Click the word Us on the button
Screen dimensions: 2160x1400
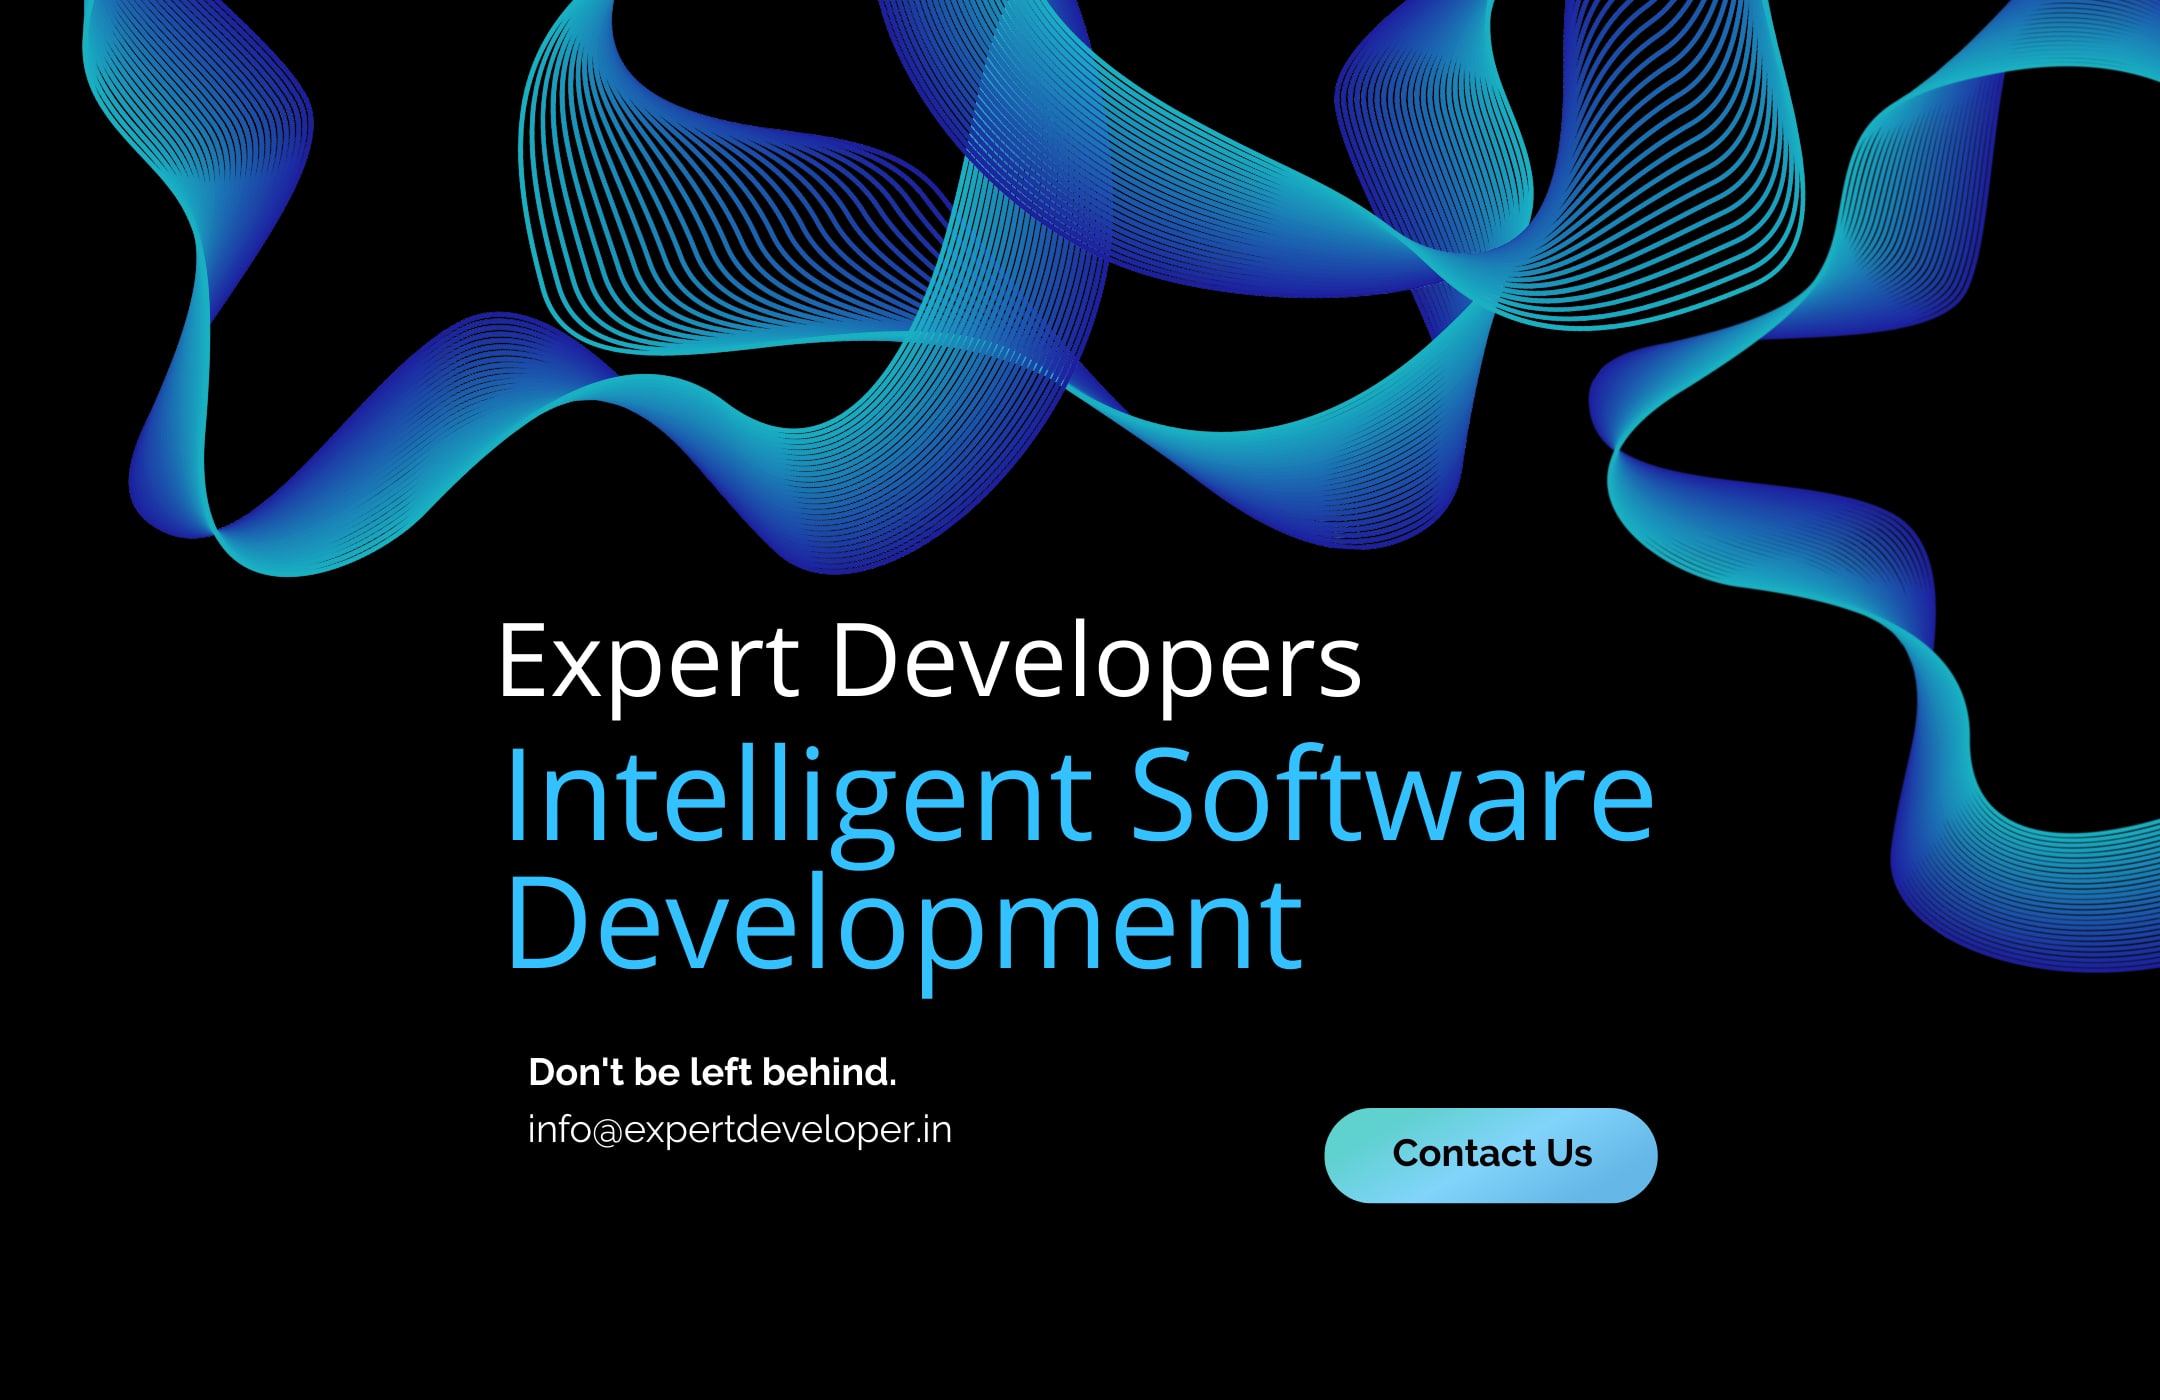click(1569, 1154)
